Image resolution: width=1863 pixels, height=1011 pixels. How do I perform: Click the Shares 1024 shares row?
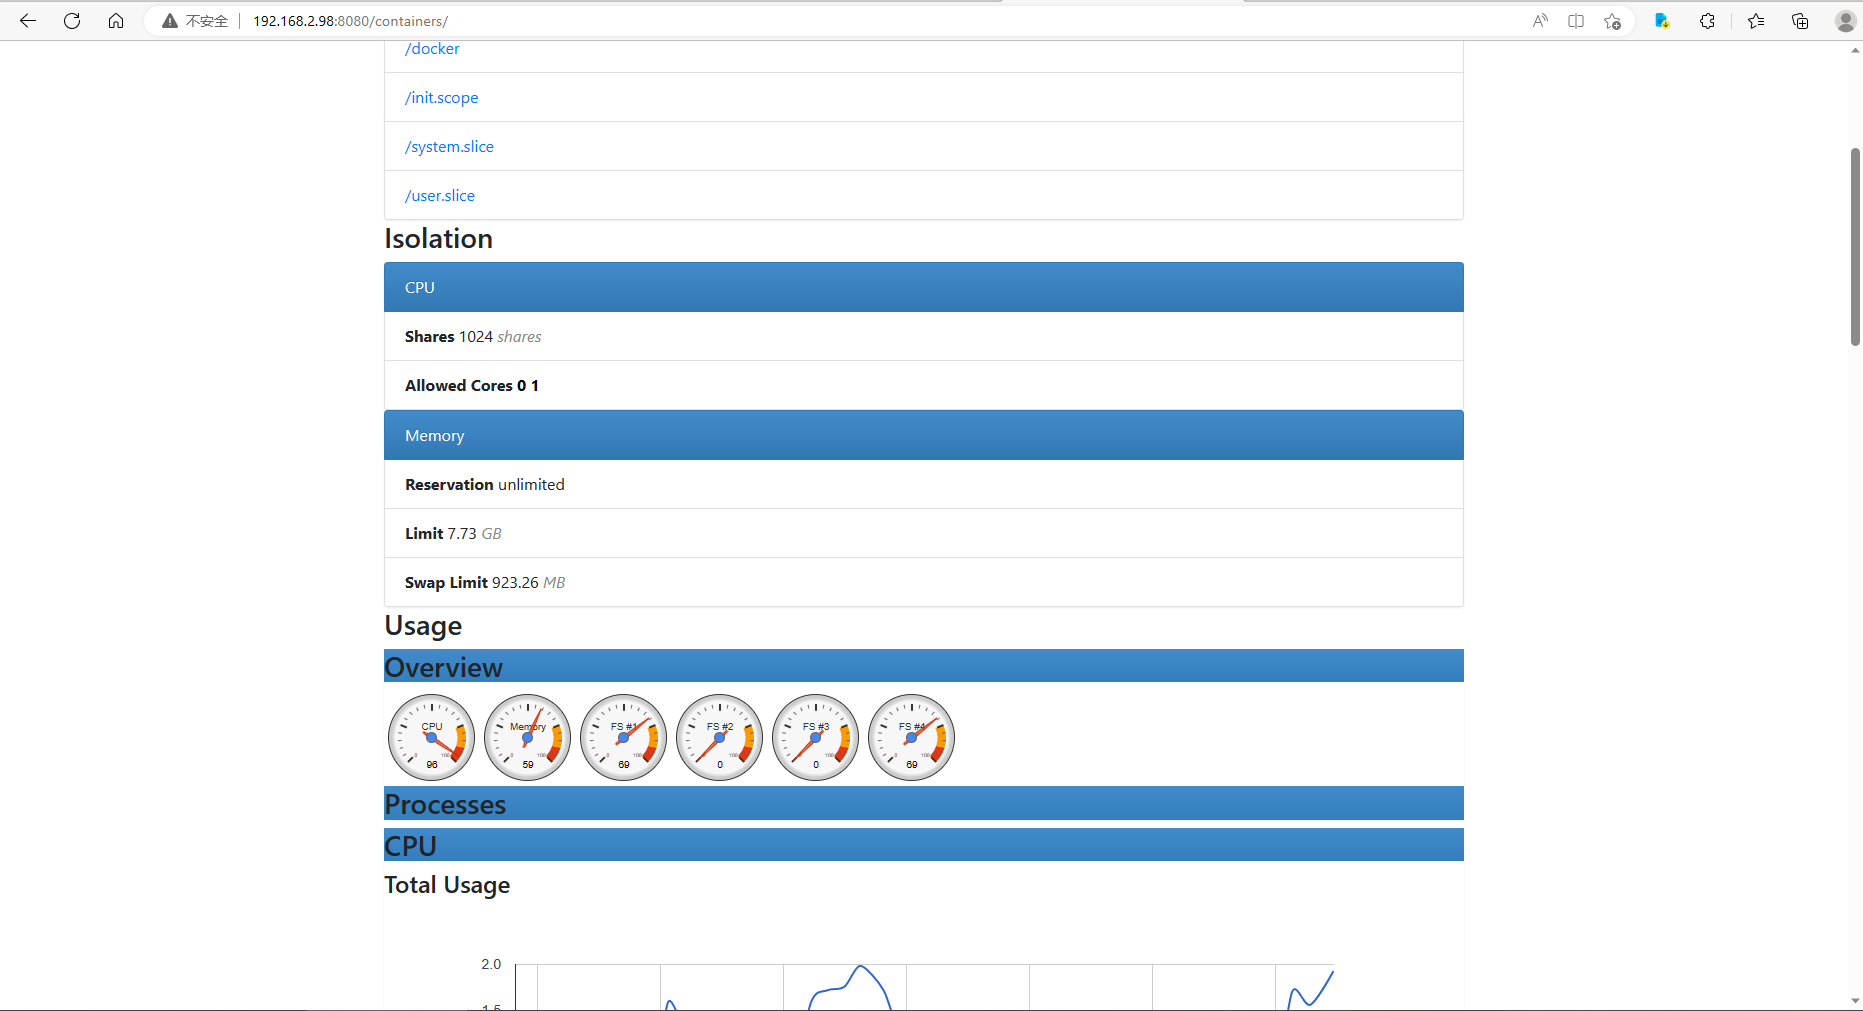(924, 336)
